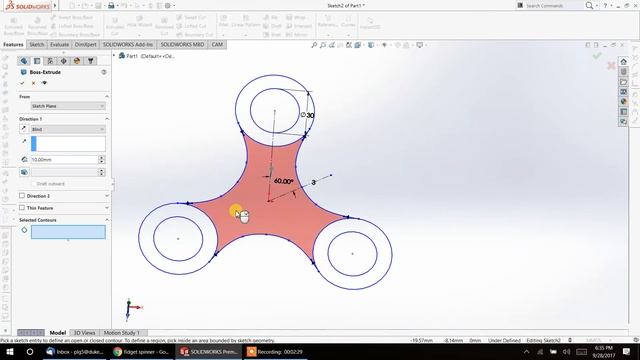Select the Model bottom tab

tap(58, 333)
